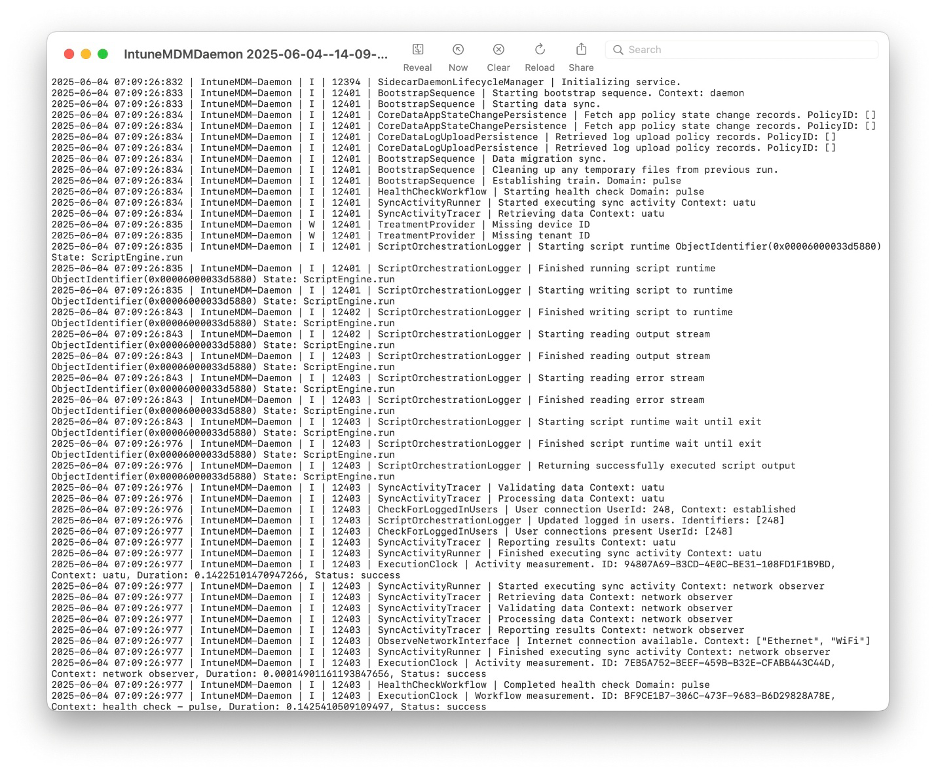Select the 'Initializing service.' log line
This screenshot has height=774, width=936.
click(366, 82)
